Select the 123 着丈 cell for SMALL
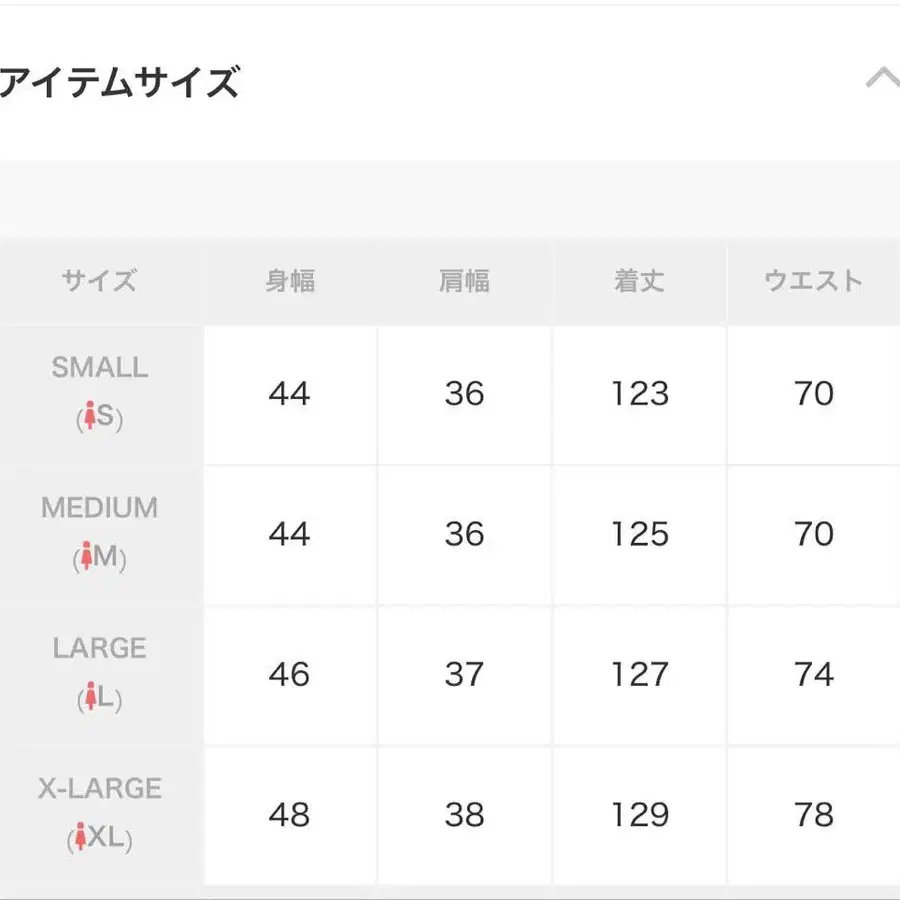The height and width of the screenshot is (900, 900). (x=638, y=394)
